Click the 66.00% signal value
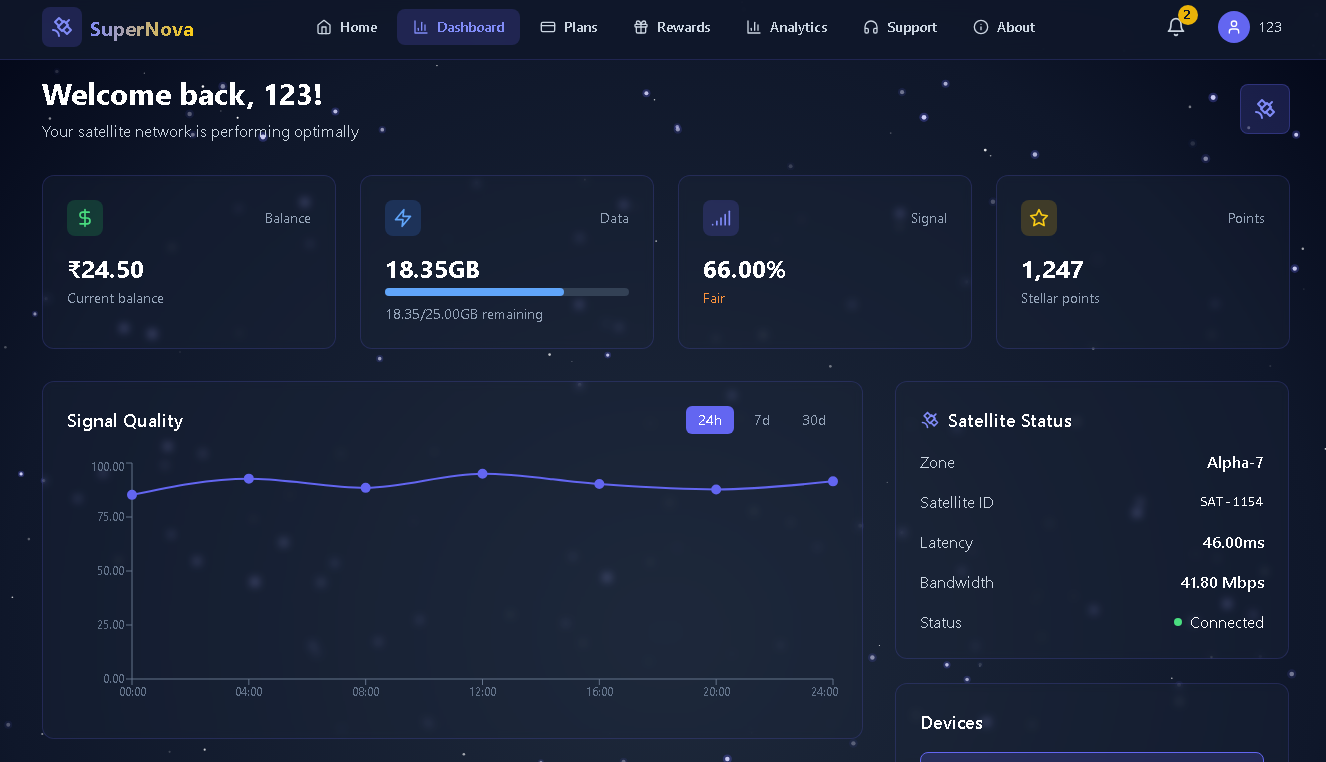 (x=744, y=270)
